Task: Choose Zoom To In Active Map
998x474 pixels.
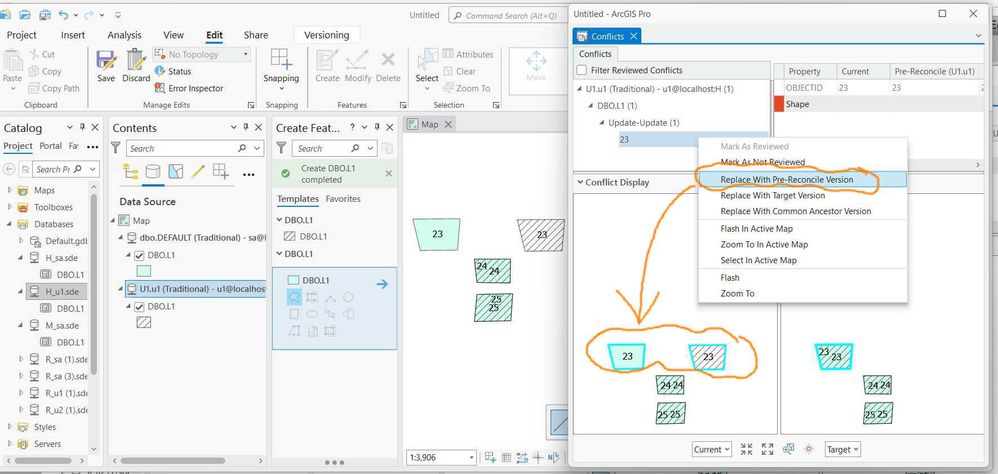Action: coord(764,244)
